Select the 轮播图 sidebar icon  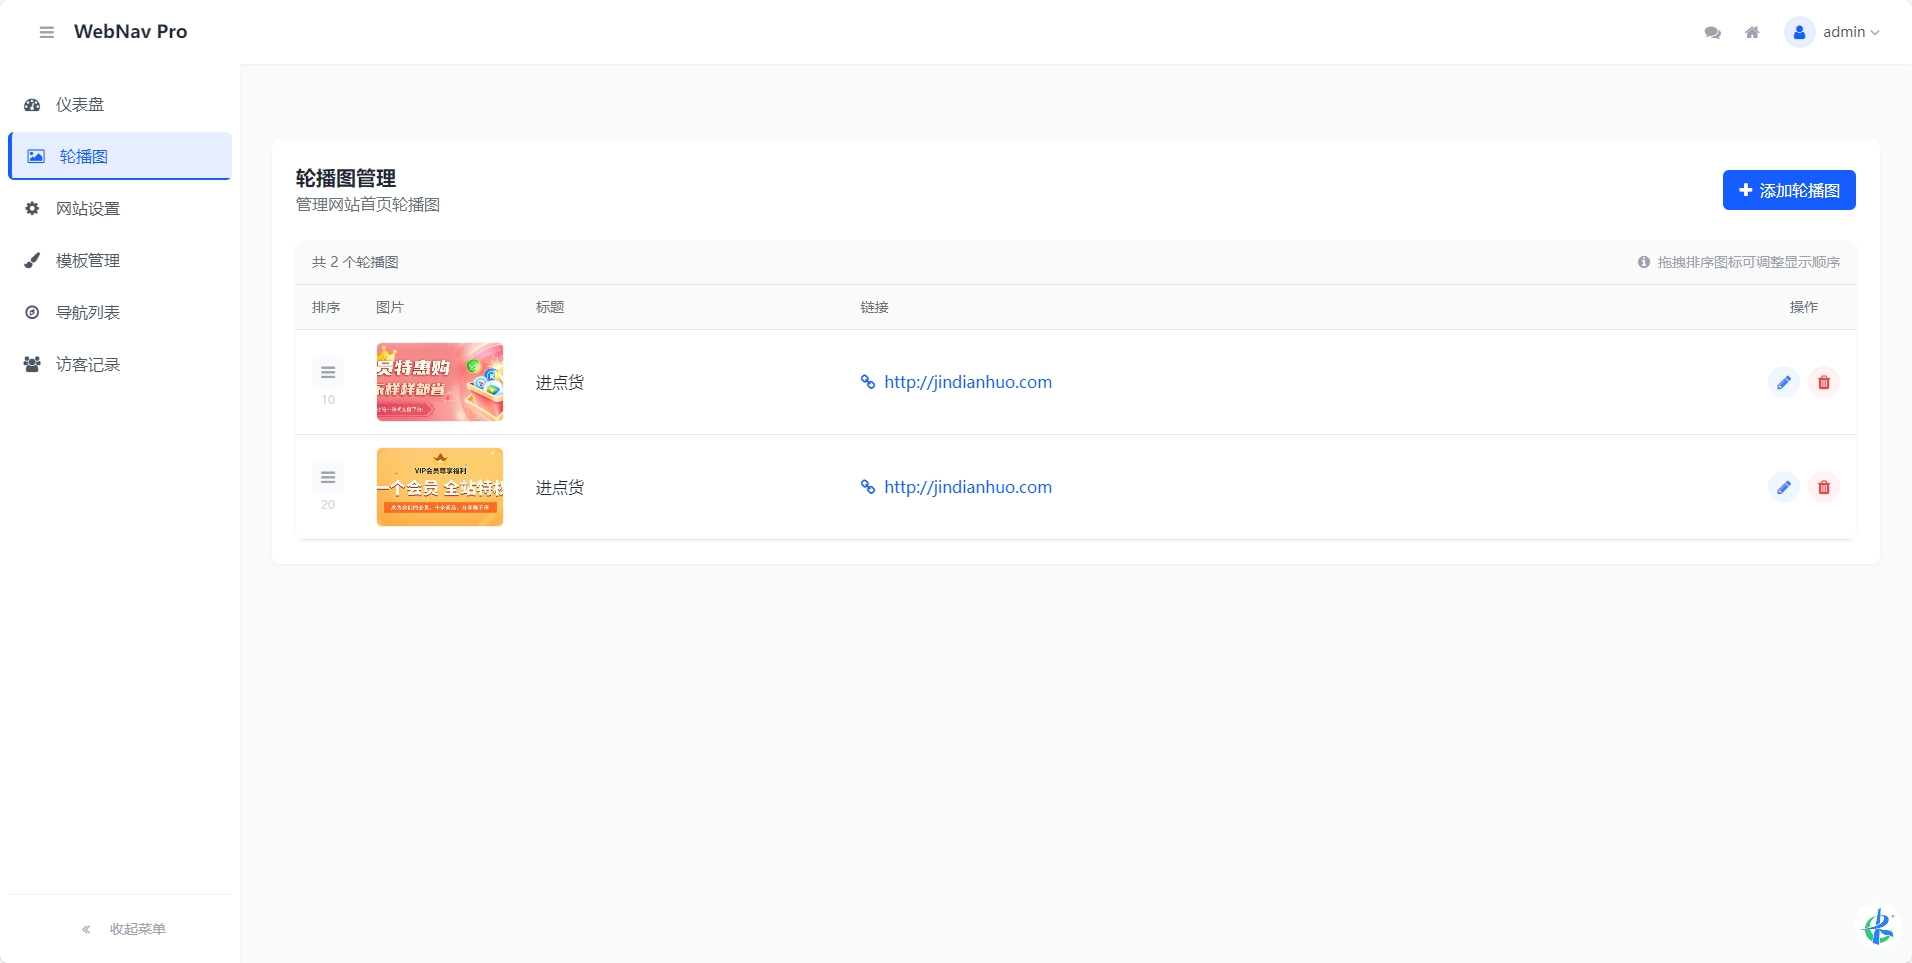click(x=35, y=156)
